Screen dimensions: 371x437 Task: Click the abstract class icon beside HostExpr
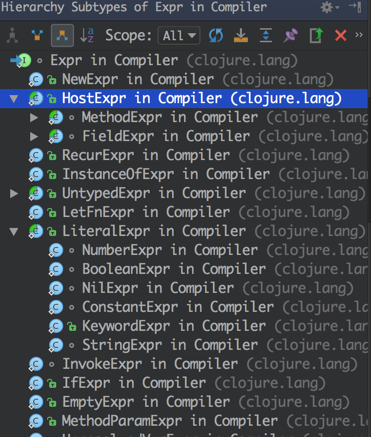[x=36, y=99]
